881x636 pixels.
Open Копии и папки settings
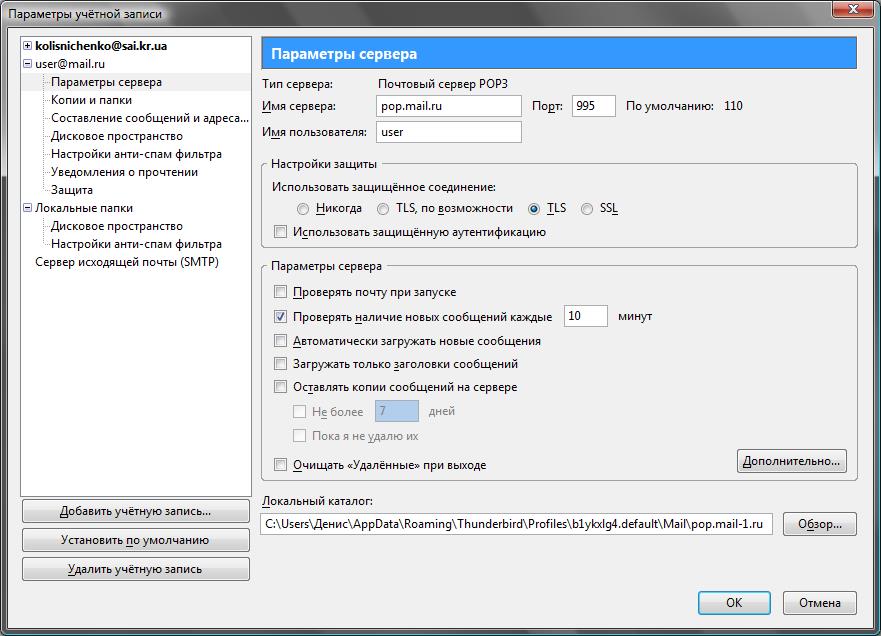point(91,100)
